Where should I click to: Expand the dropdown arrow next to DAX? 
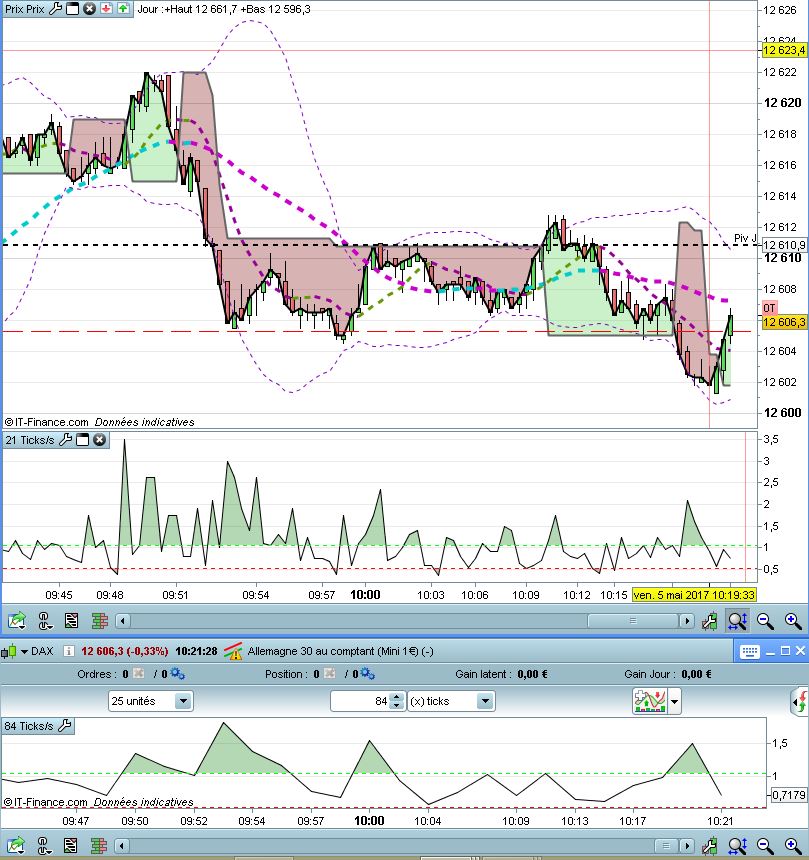coord(24,652)
